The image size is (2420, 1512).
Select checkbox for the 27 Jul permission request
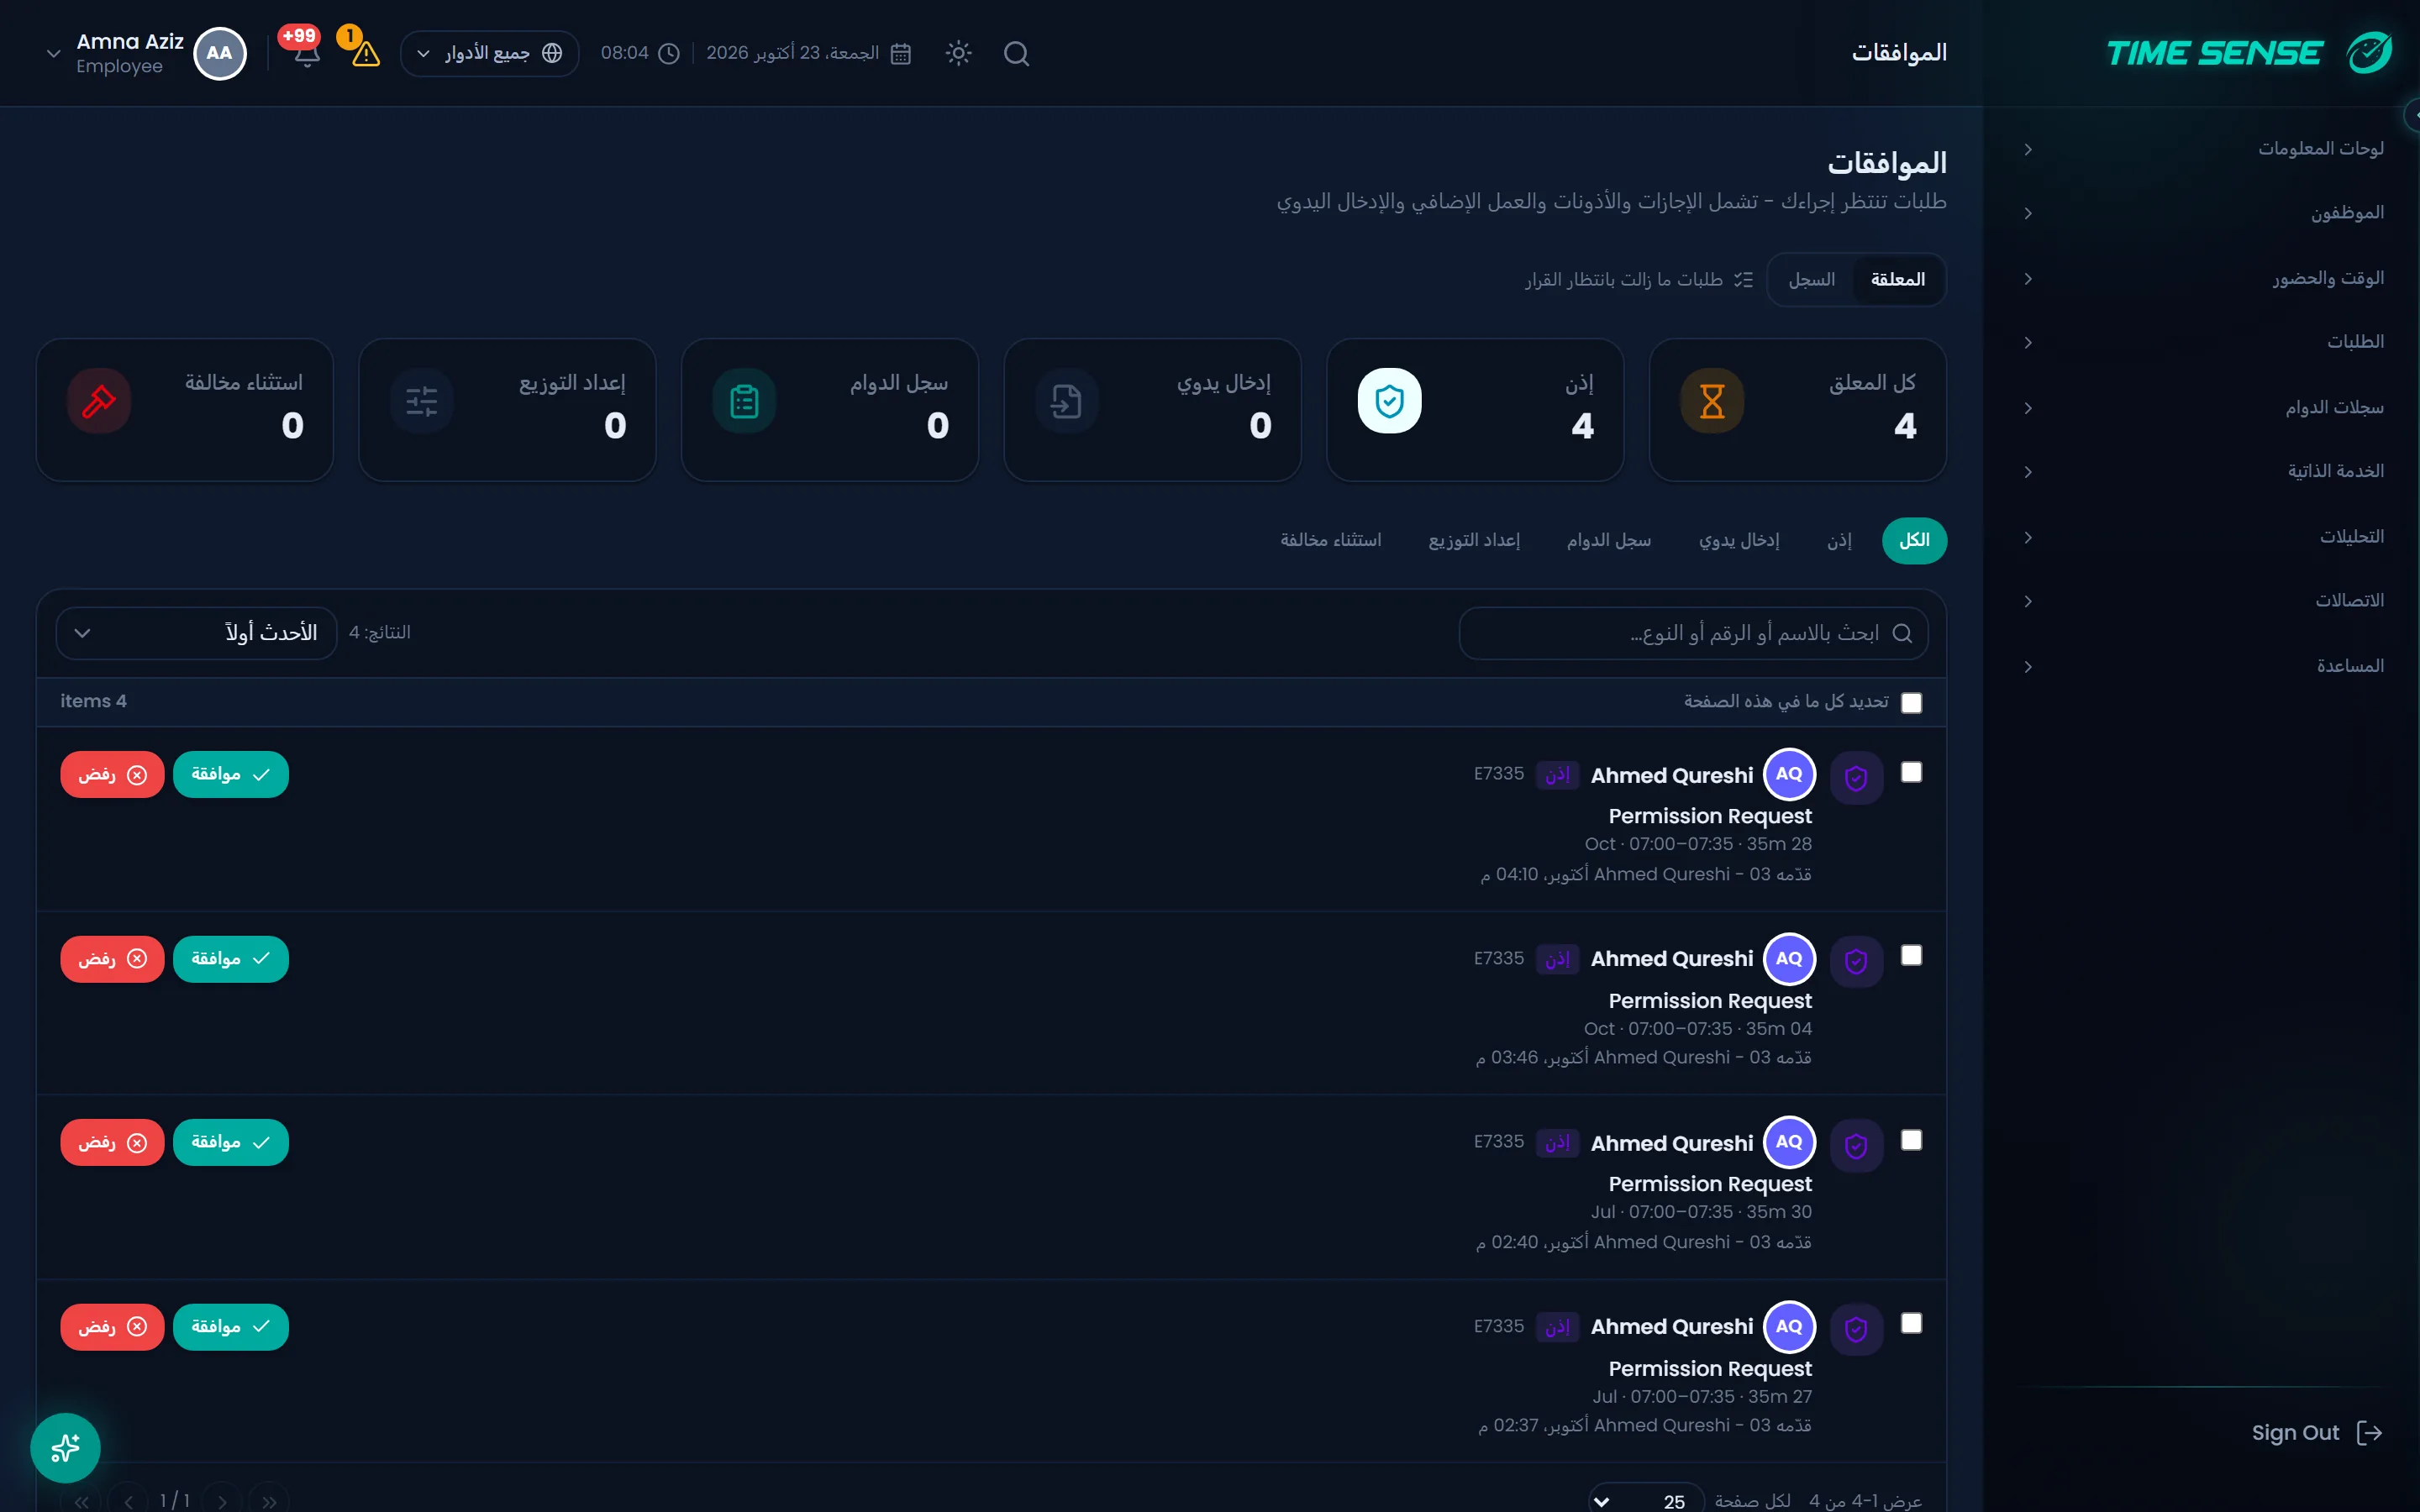click(1911, 1324)
